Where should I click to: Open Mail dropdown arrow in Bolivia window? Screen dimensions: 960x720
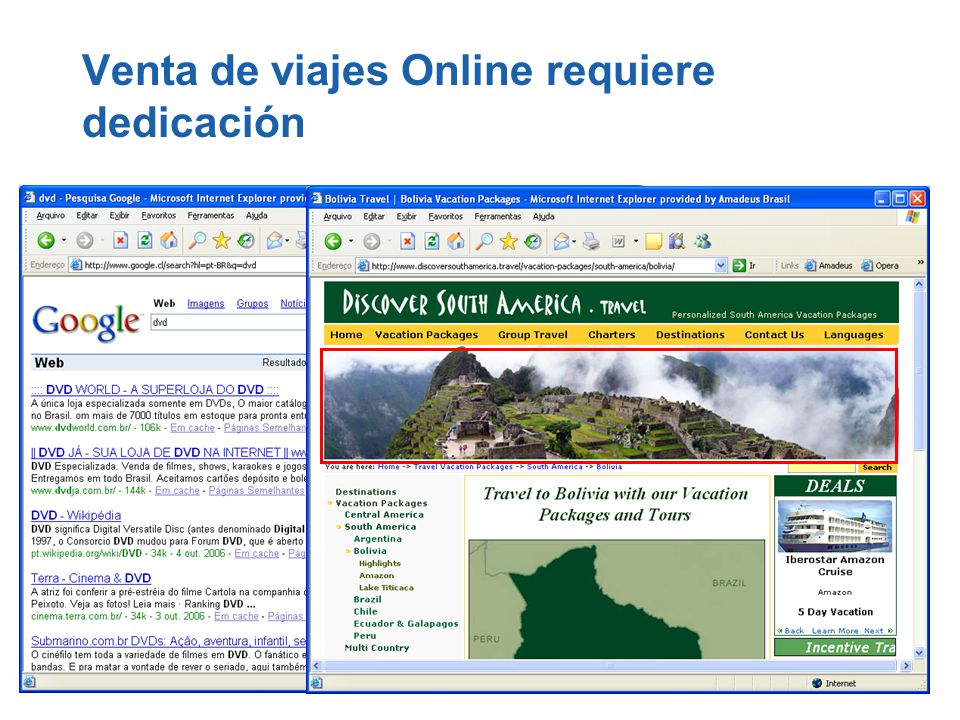[574, 242]
